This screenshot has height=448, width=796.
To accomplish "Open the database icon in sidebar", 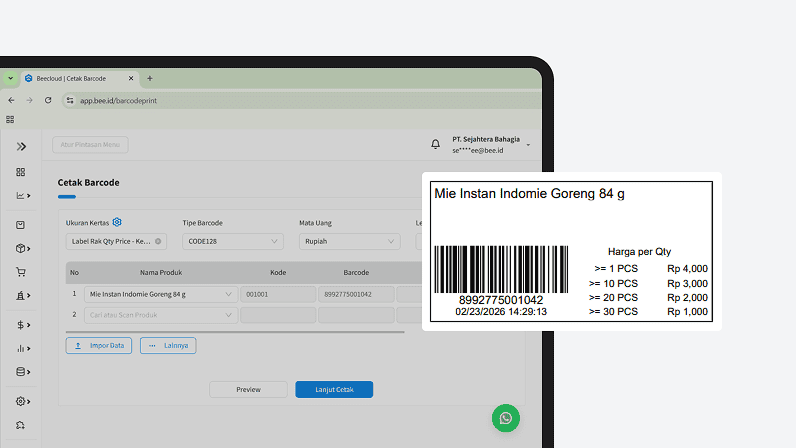I will coord(23,372).
